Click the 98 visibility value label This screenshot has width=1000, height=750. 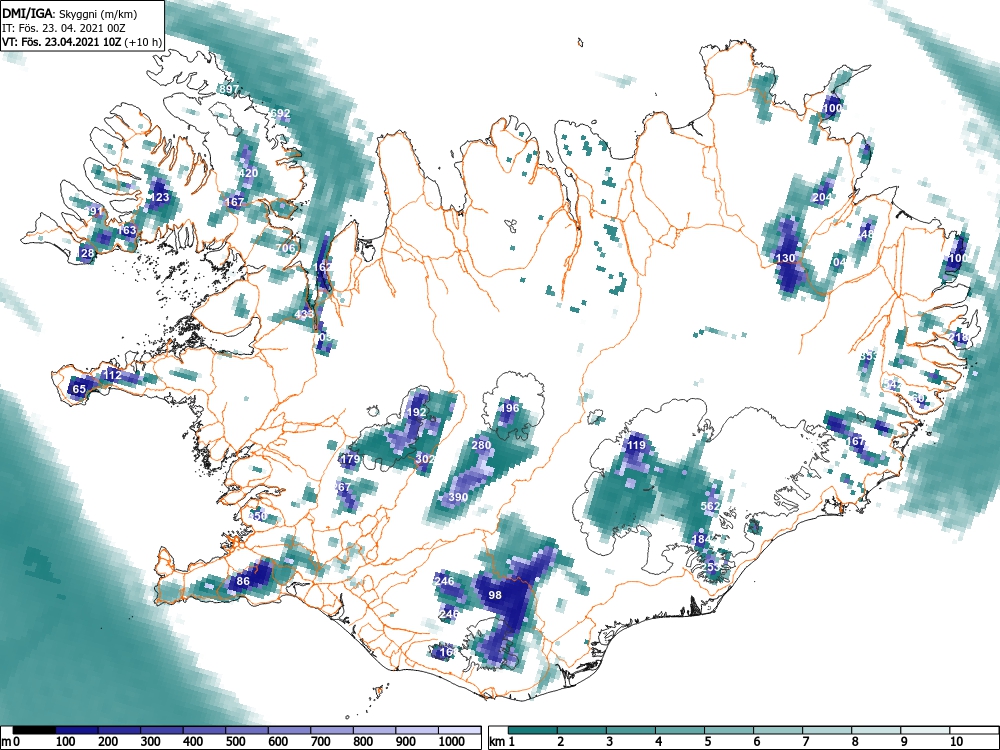pyautogui.click(x=495, y=595)
